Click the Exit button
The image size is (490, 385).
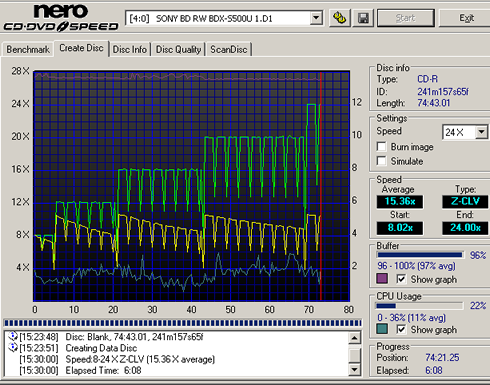pos(466,18)
